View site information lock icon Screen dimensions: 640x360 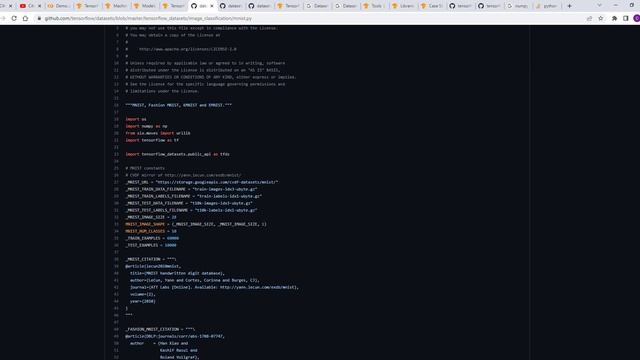(x=39, y=18)
